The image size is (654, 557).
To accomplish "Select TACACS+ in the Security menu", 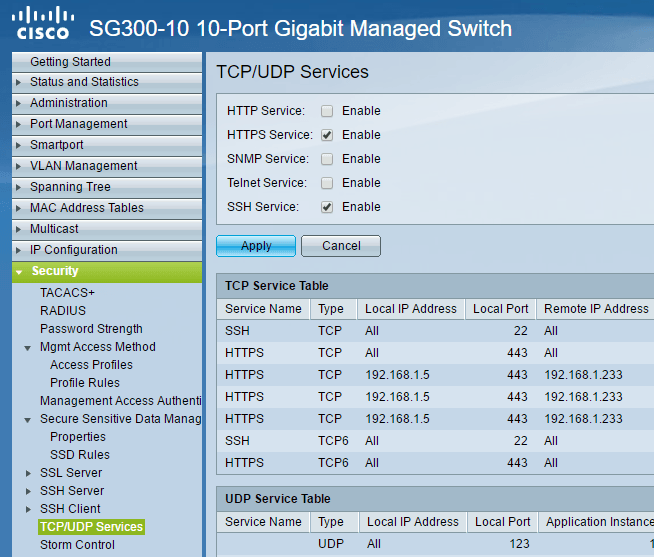I will pyautogui.click(x=67, y=293).
